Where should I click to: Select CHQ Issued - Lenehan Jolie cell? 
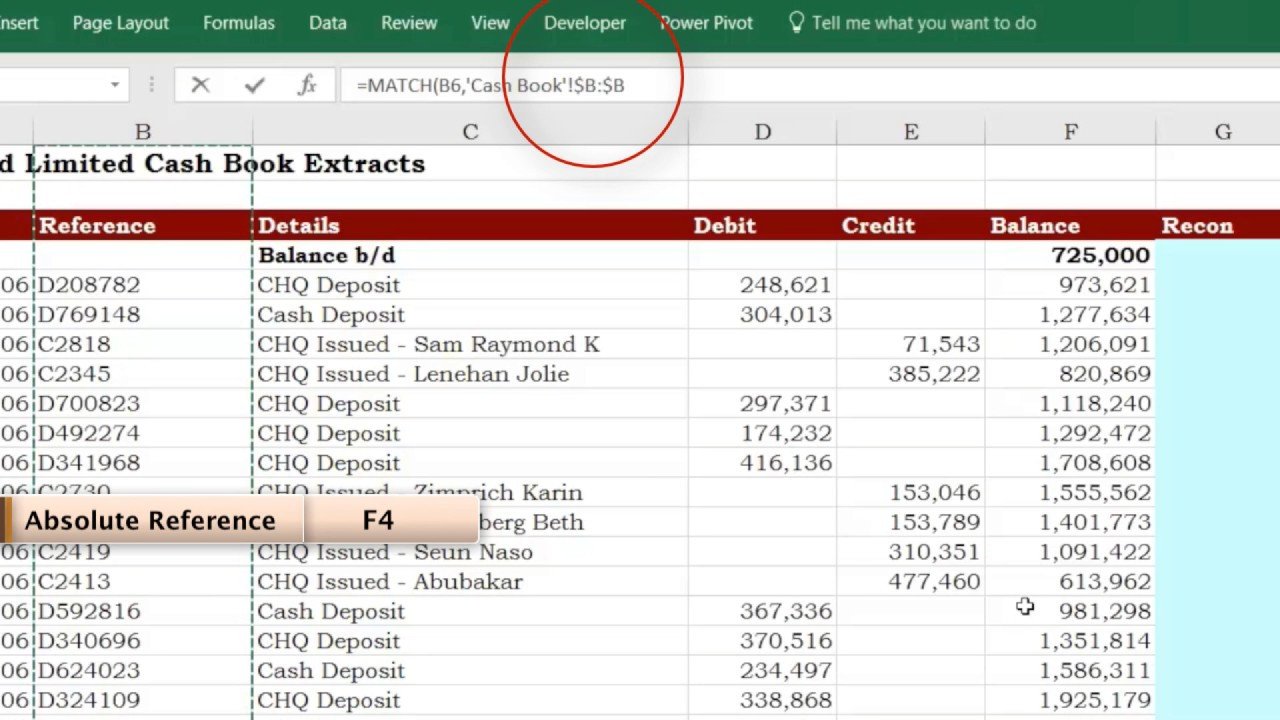click(x=470, y=374)
